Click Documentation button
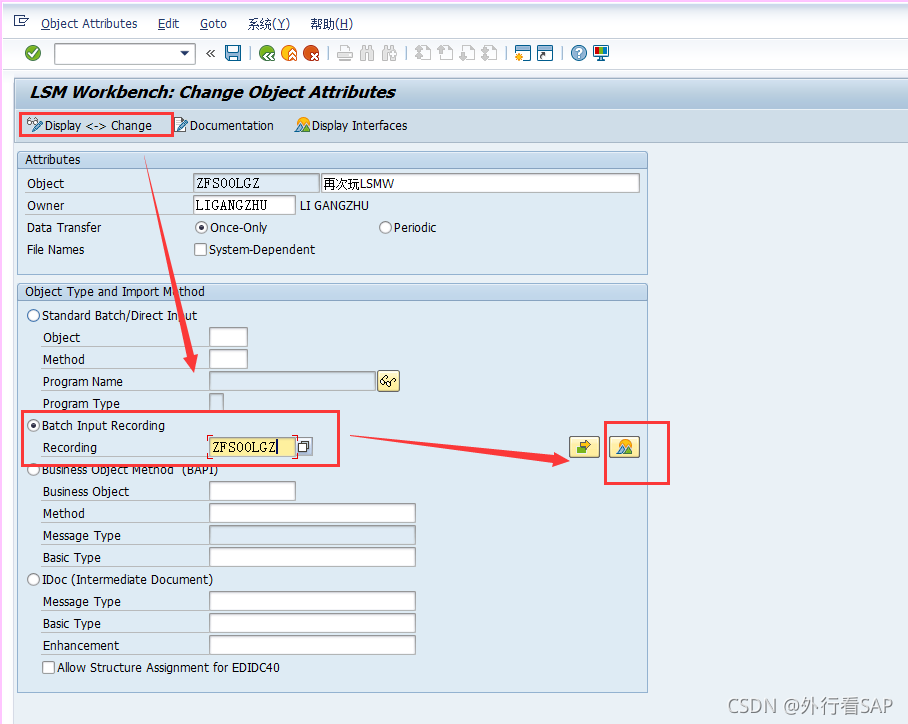Image resolution: width=908 pixels, height=724 pixels. [224, 125]
